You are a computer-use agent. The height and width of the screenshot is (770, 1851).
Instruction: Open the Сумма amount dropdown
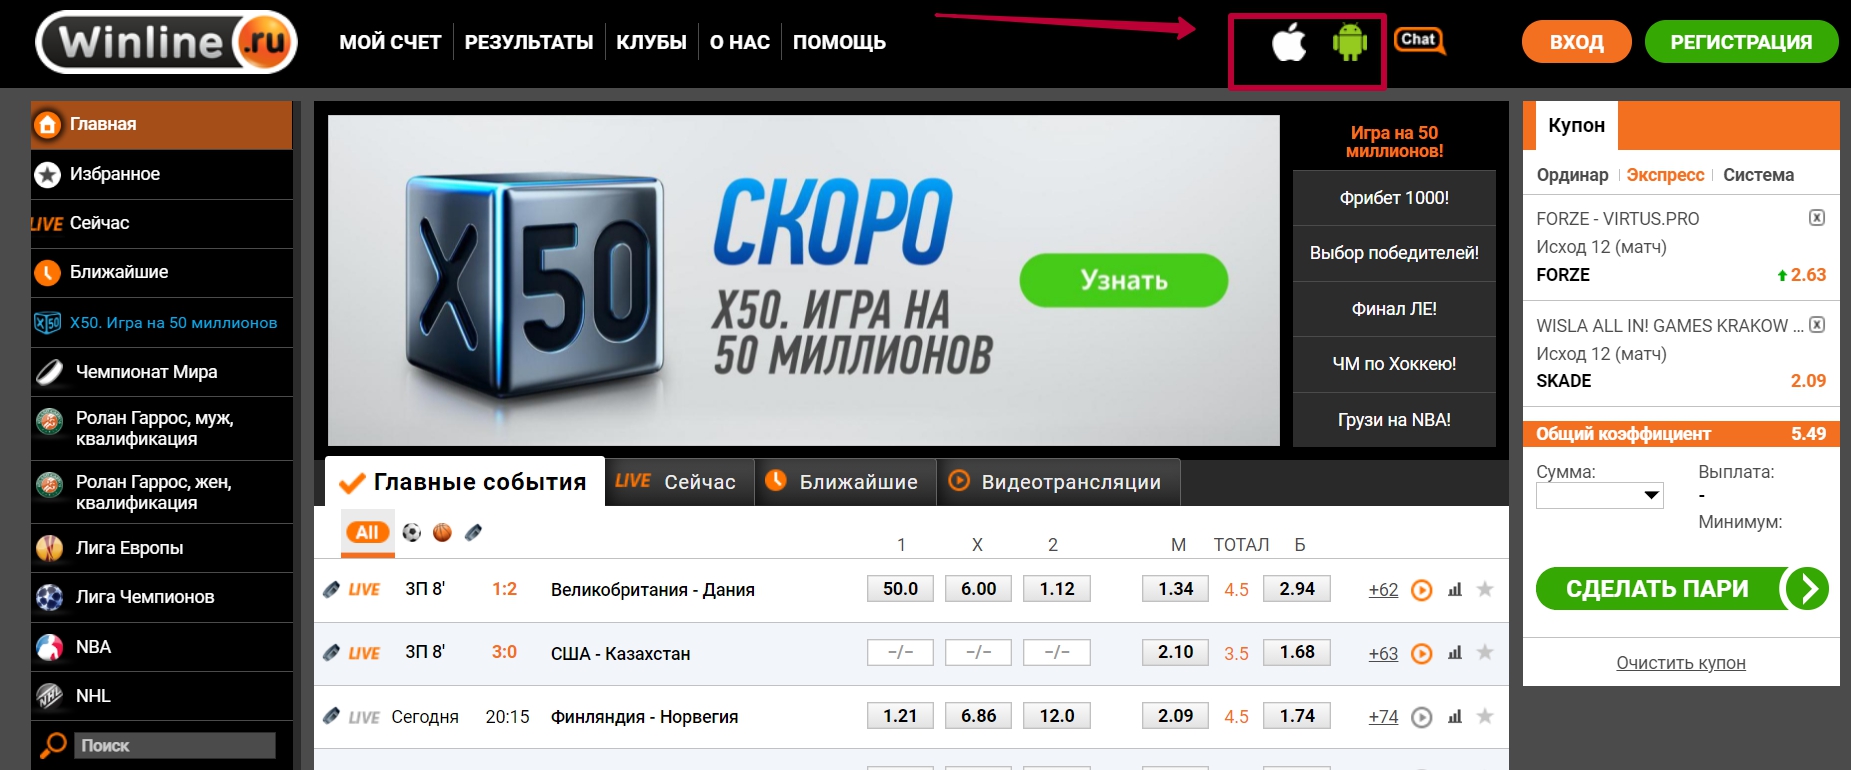1599,496
